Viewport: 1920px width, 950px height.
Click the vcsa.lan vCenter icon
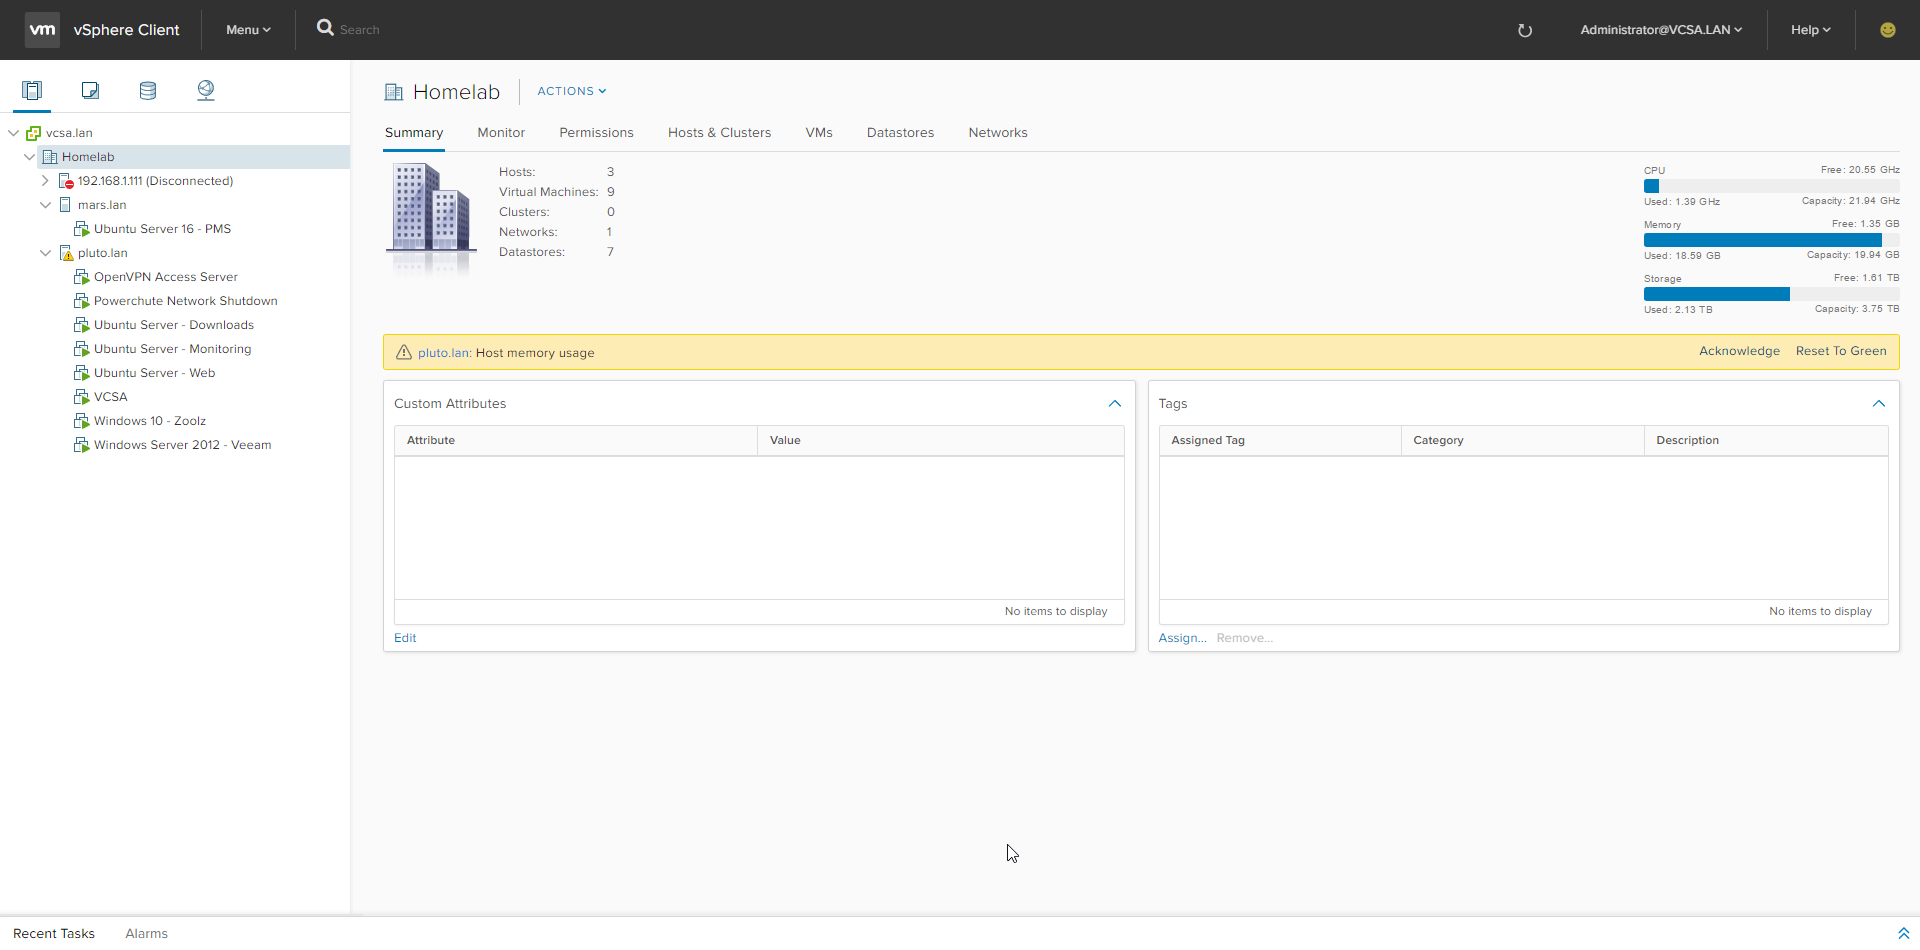pos(34,133)
